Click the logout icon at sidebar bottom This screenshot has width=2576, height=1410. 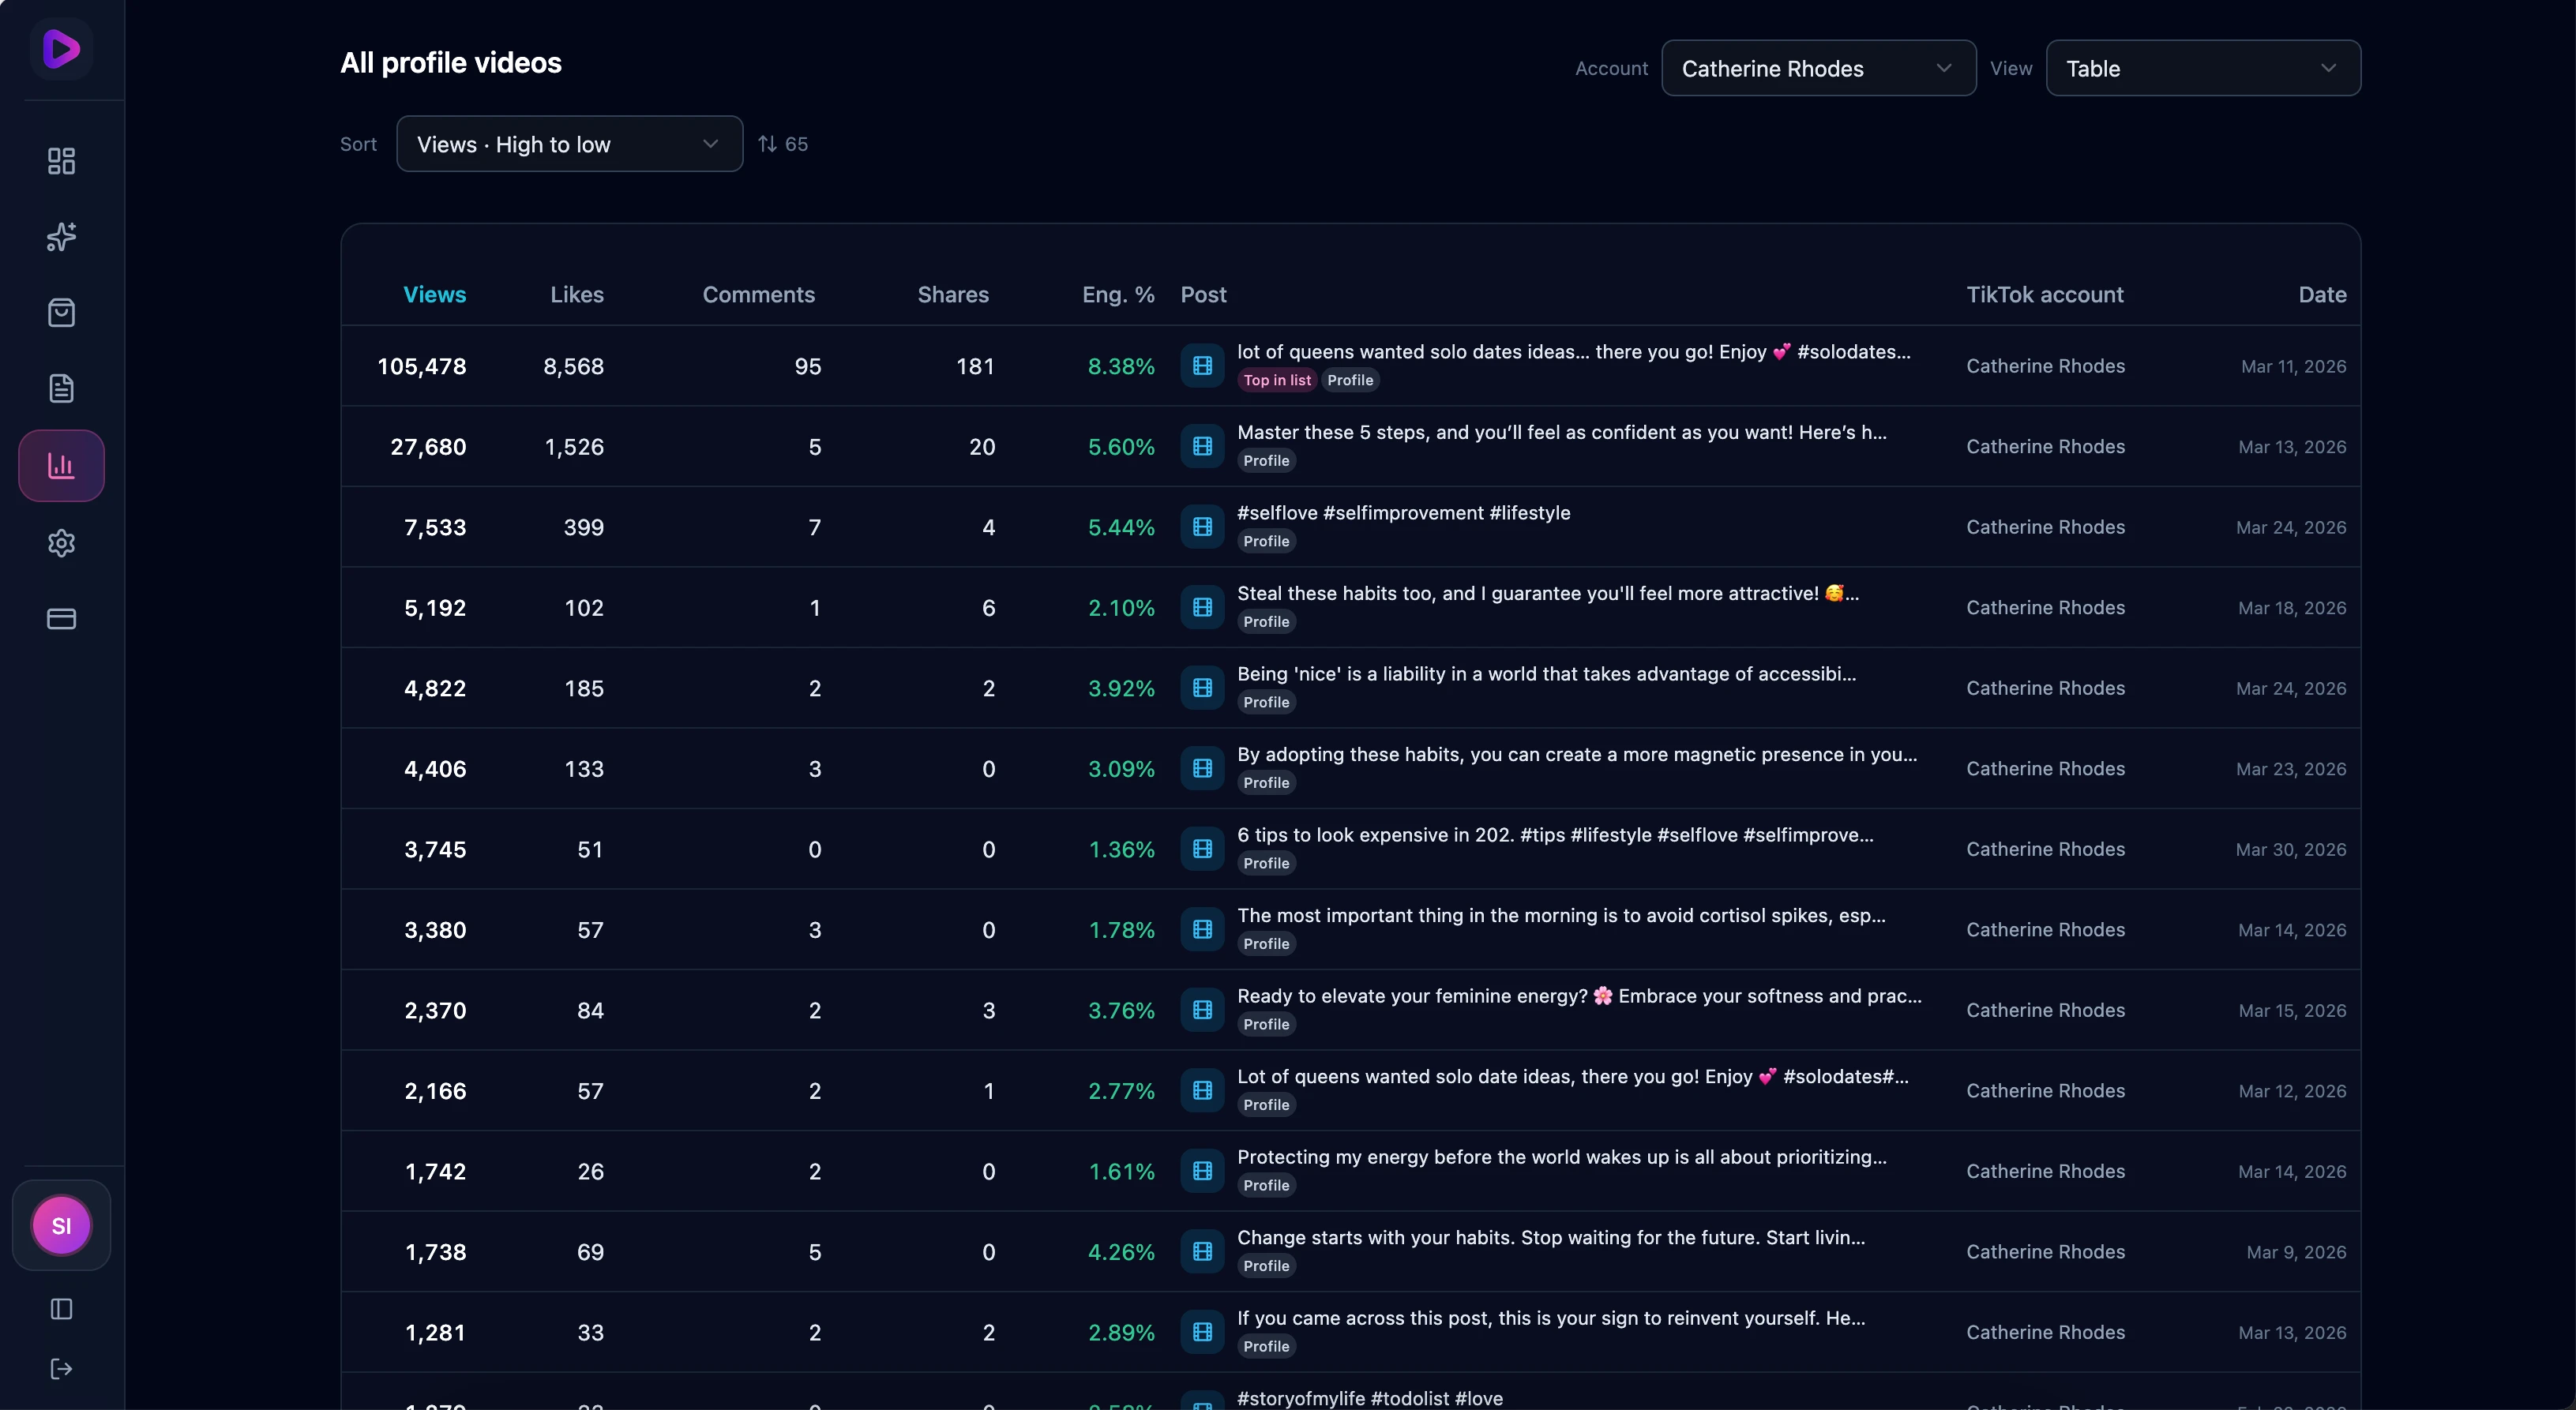pyautogui.click(x=61, y=1369)
